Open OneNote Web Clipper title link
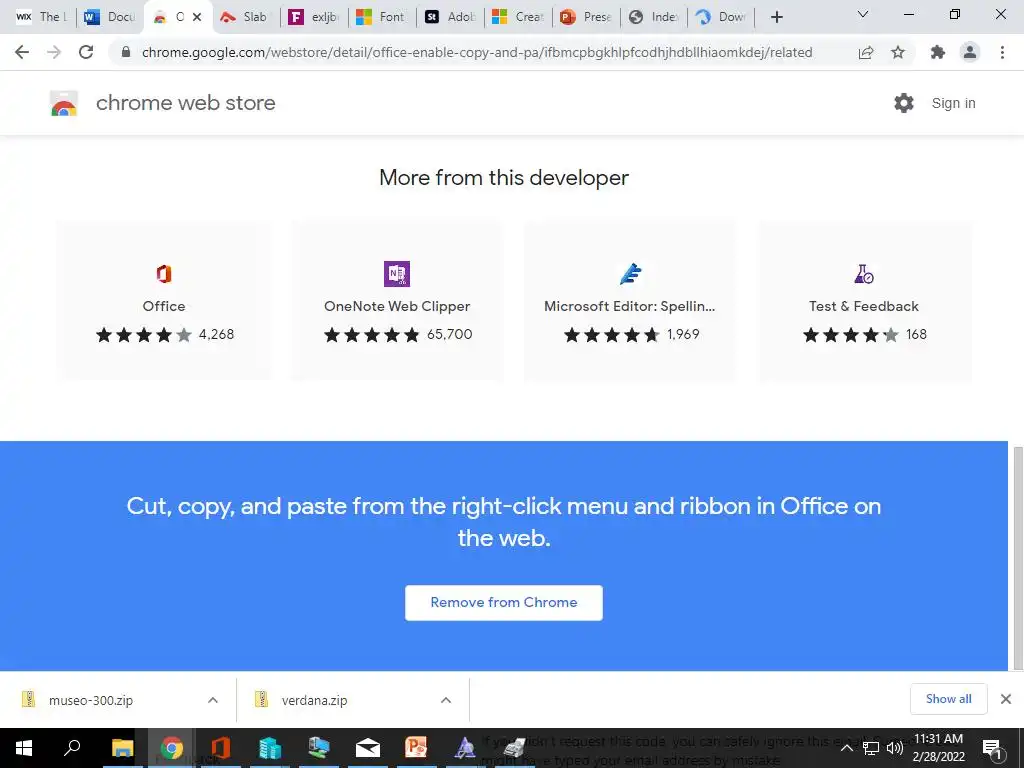This screenshot has height=768, width=1024. (x=397, y=306)
